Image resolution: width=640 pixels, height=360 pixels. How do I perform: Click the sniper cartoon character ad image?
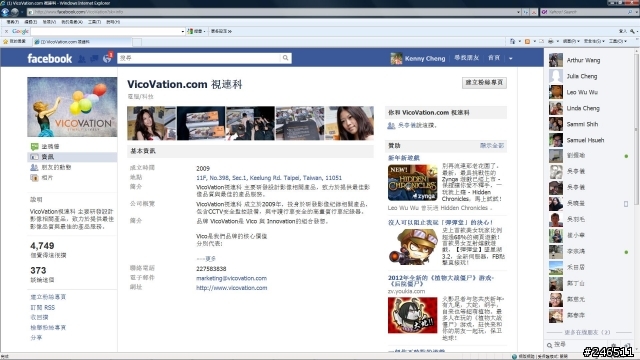click(413, 247)
